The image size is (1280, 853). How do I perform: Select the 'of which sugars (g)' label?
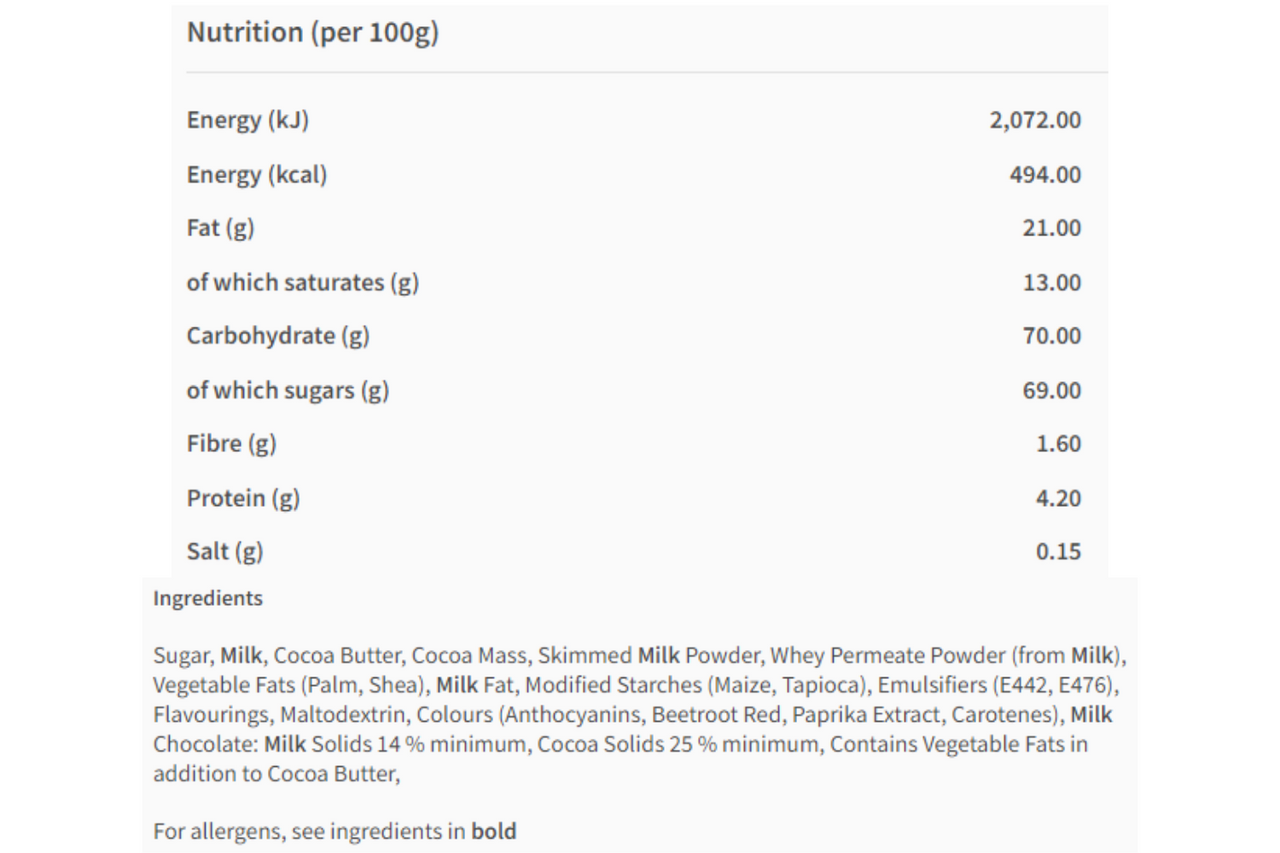coord(288,391)
